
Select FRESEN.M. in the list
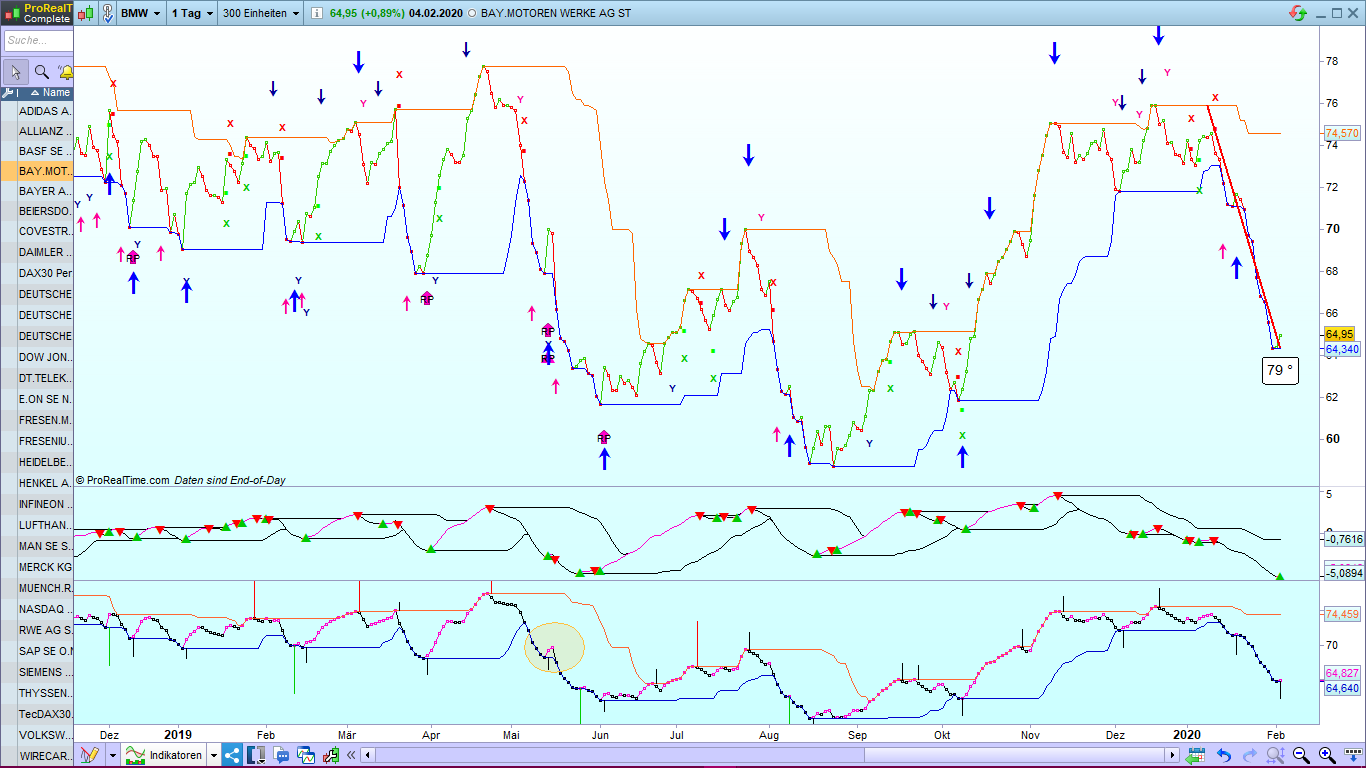pyautogui.click(x=45, y=420)
